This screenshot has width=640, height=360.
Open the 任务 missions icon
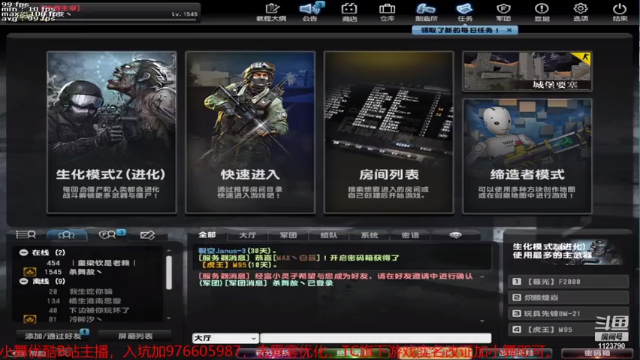(x=465, y=12)
